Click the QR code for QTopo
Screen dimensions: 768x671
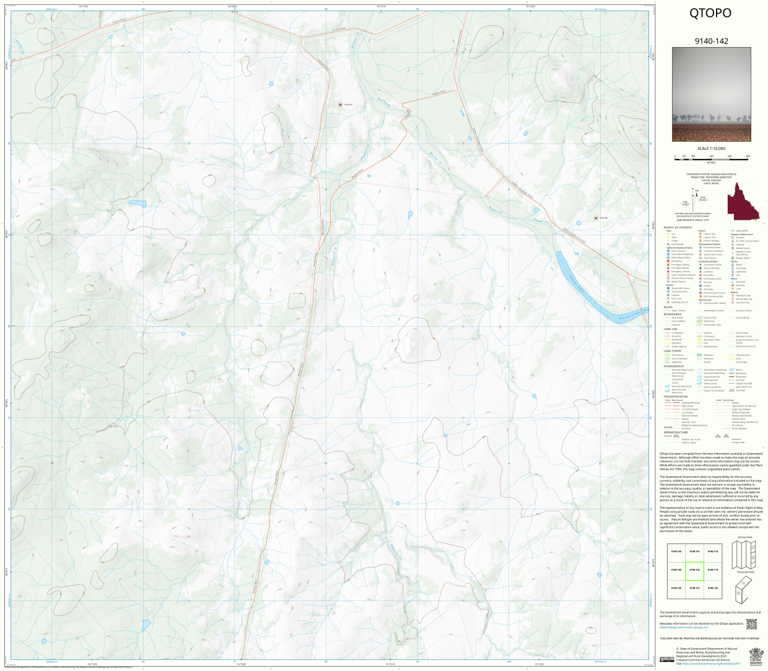(x=751, y=624)
